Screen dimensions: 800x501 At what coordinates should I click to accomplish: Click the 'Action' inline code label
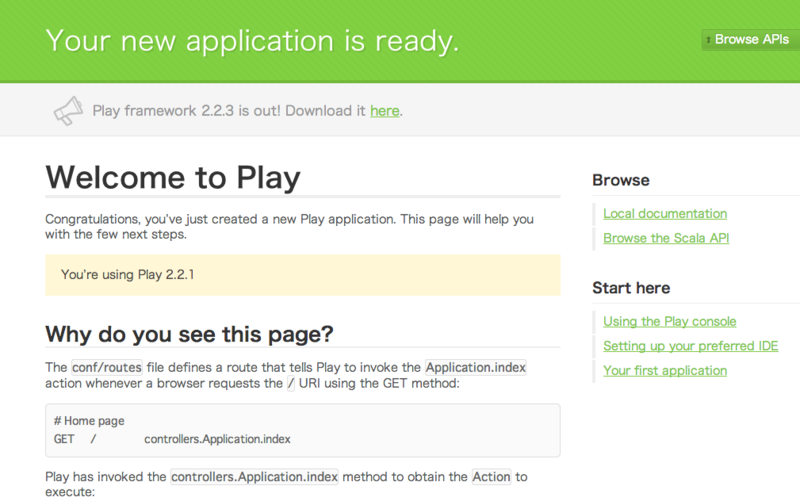pyautogui.click(x=491, y=477)
